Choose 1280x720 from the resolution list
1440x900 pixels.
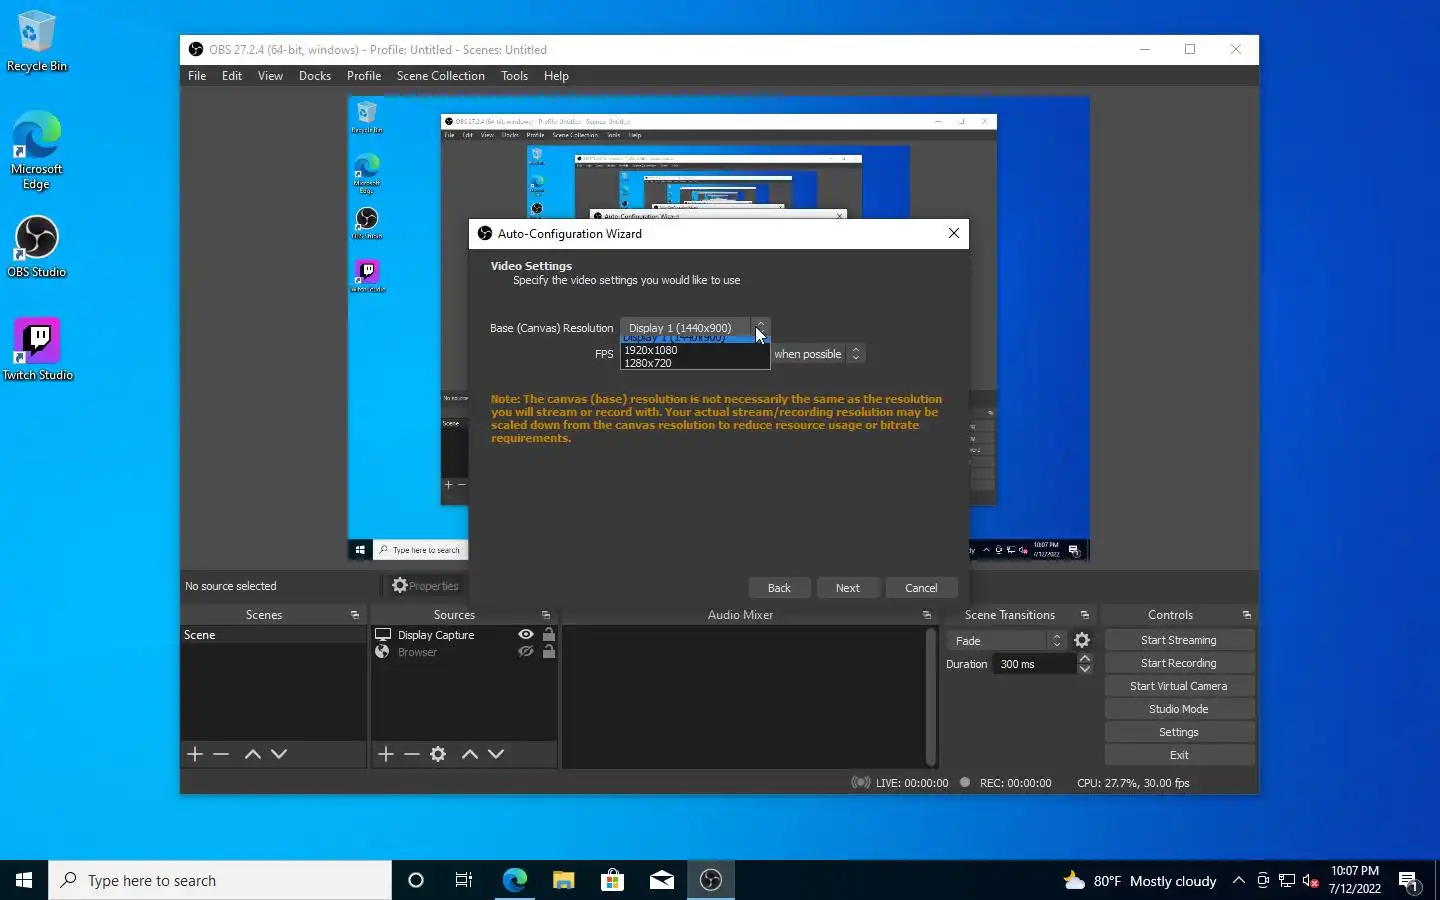[695, 363]
